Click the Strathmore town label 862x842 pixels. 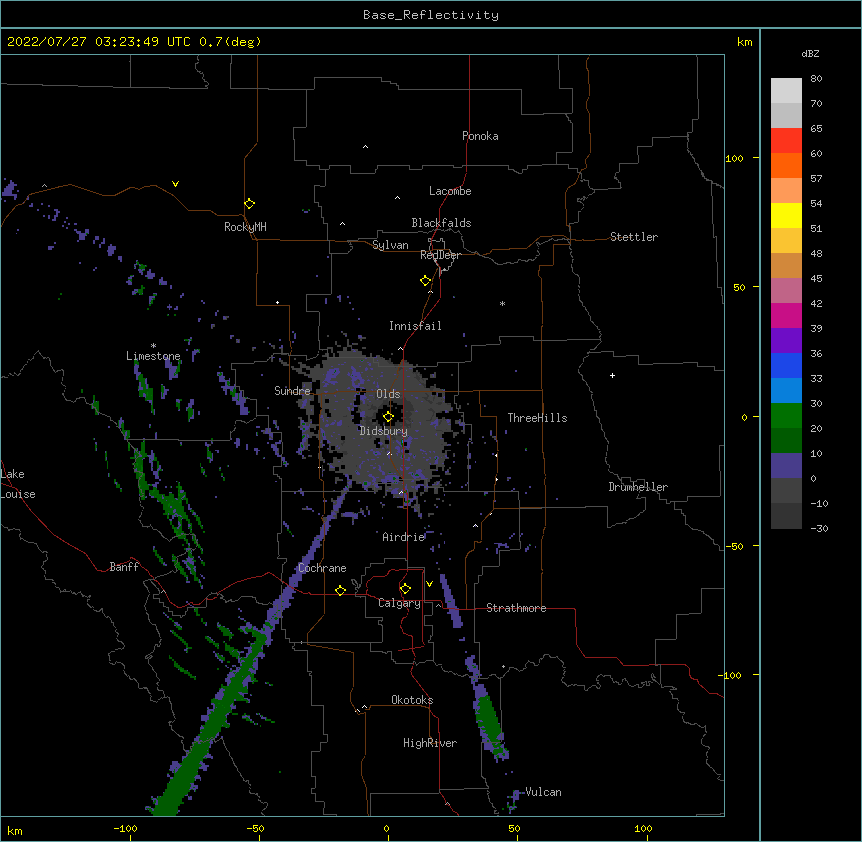pyautogui.click(x=516, y=608)
